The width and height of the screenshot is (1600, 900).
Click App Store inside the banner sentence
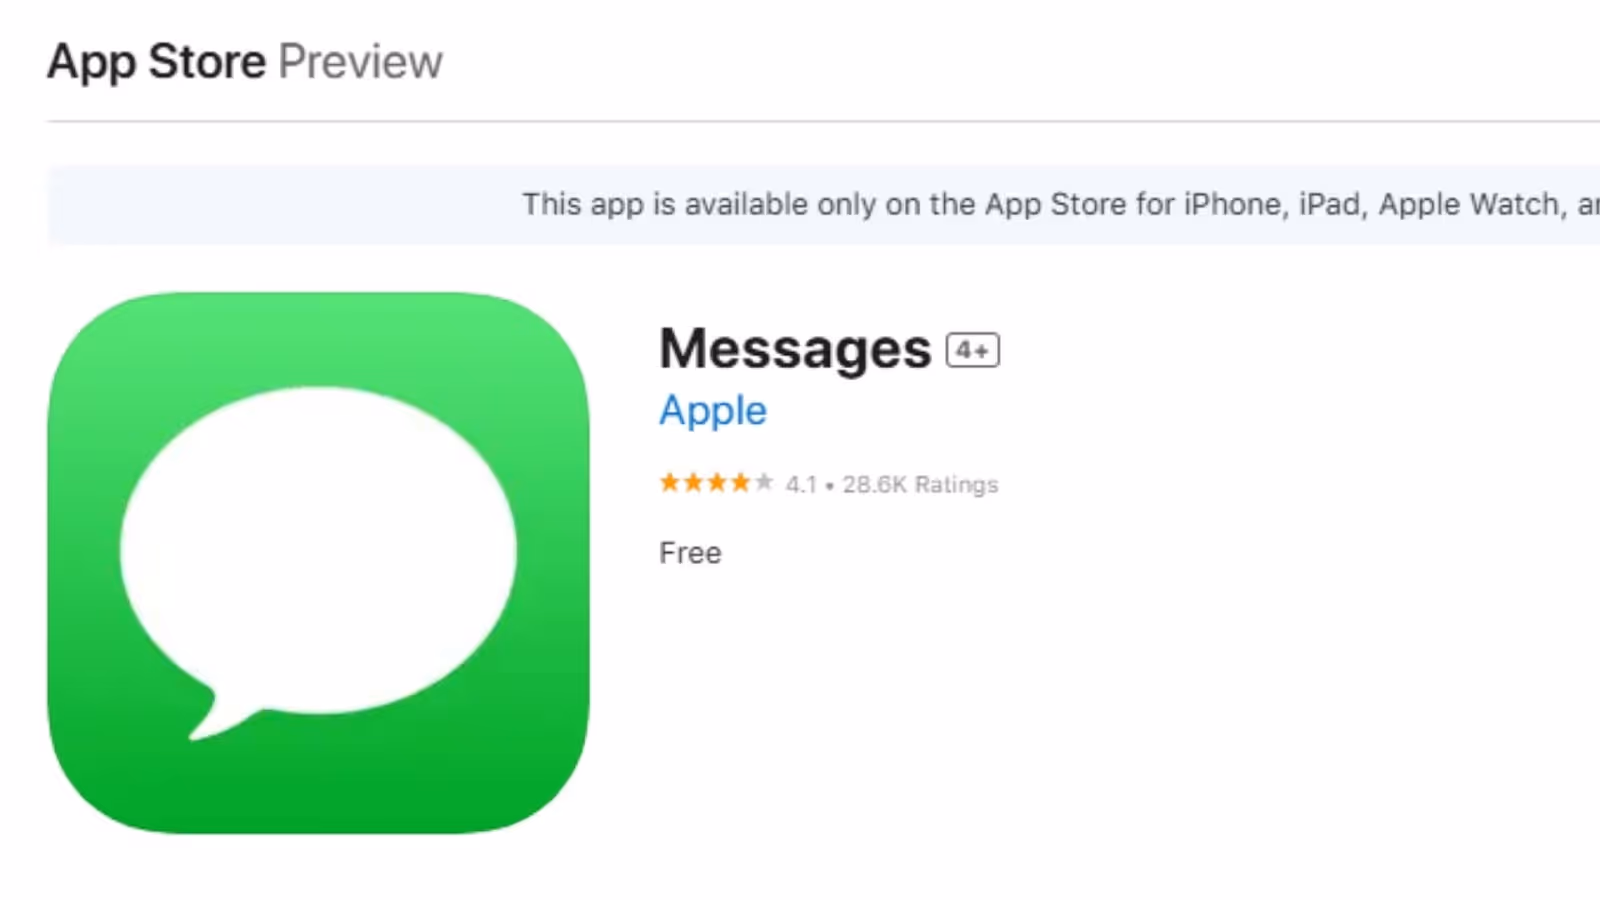1056,204
